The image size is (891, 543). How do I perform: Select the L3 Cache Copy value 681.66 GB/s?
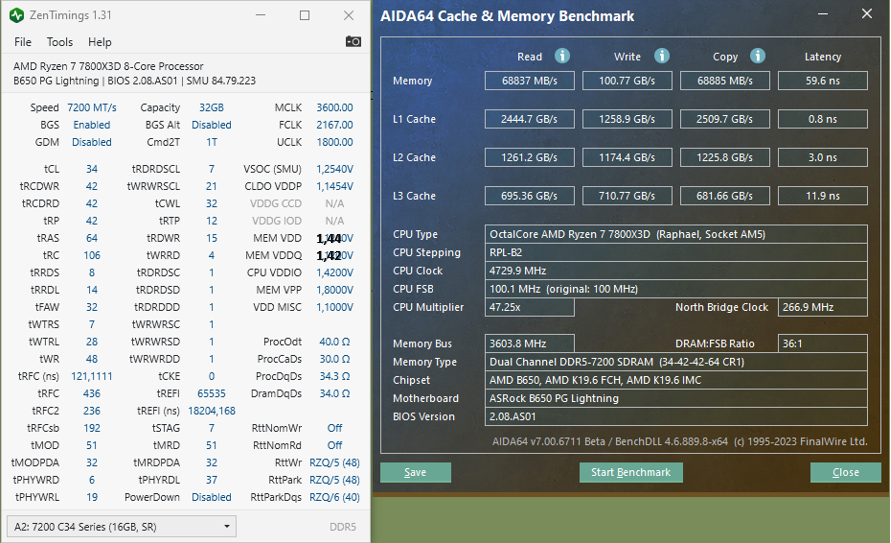[725, 196]
